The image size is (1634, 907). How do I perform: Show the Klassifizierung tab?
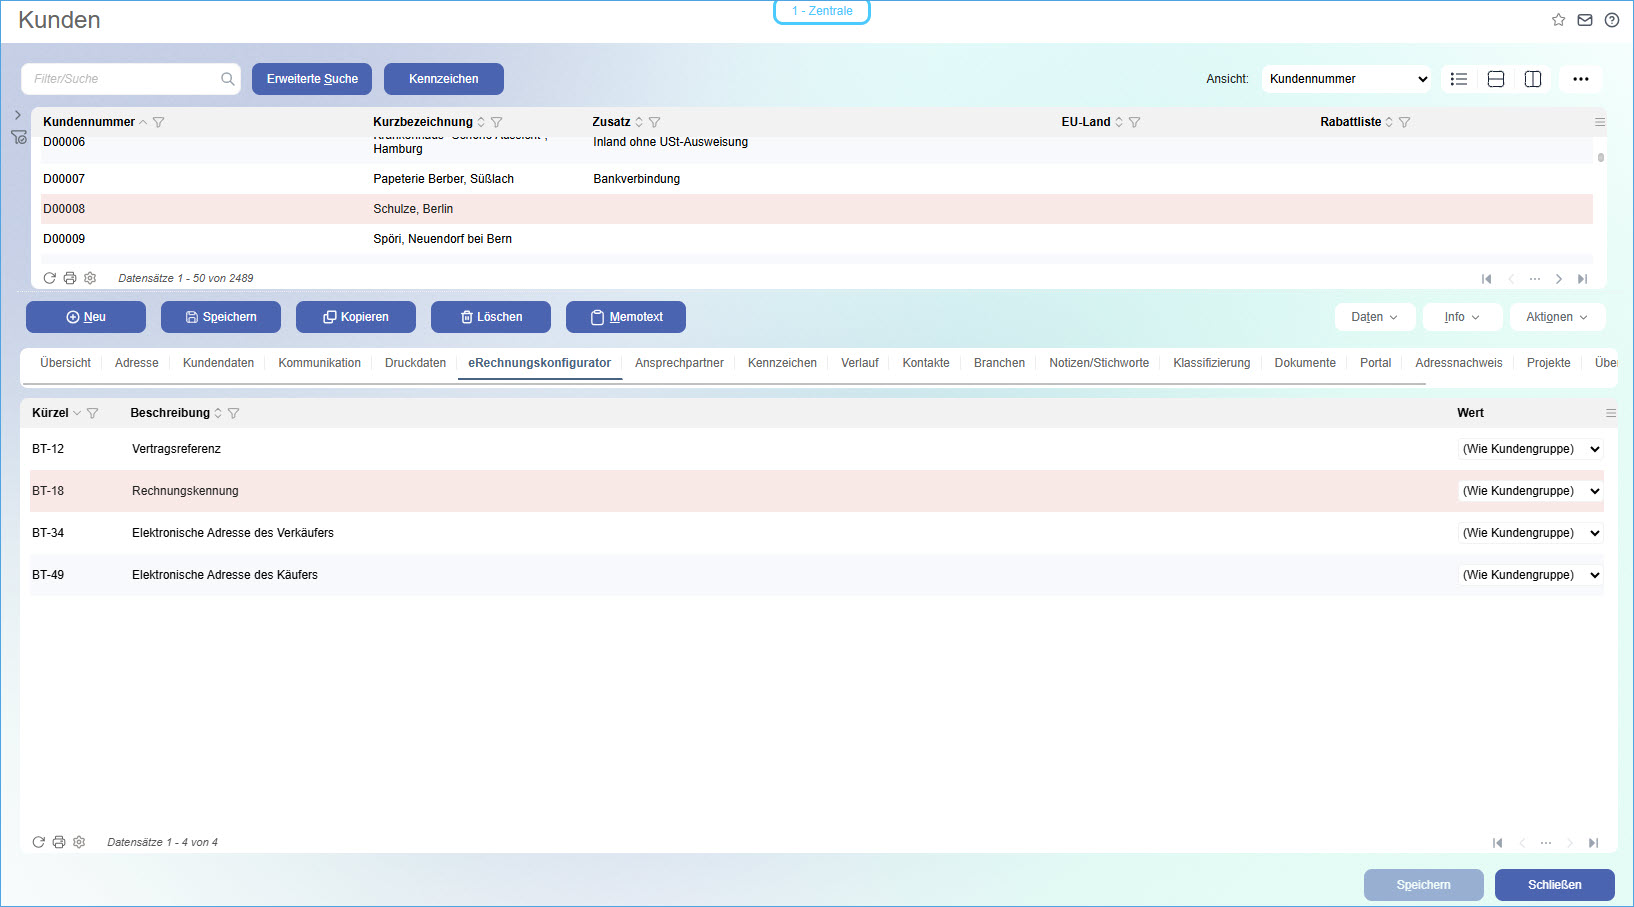[1211, 363]
